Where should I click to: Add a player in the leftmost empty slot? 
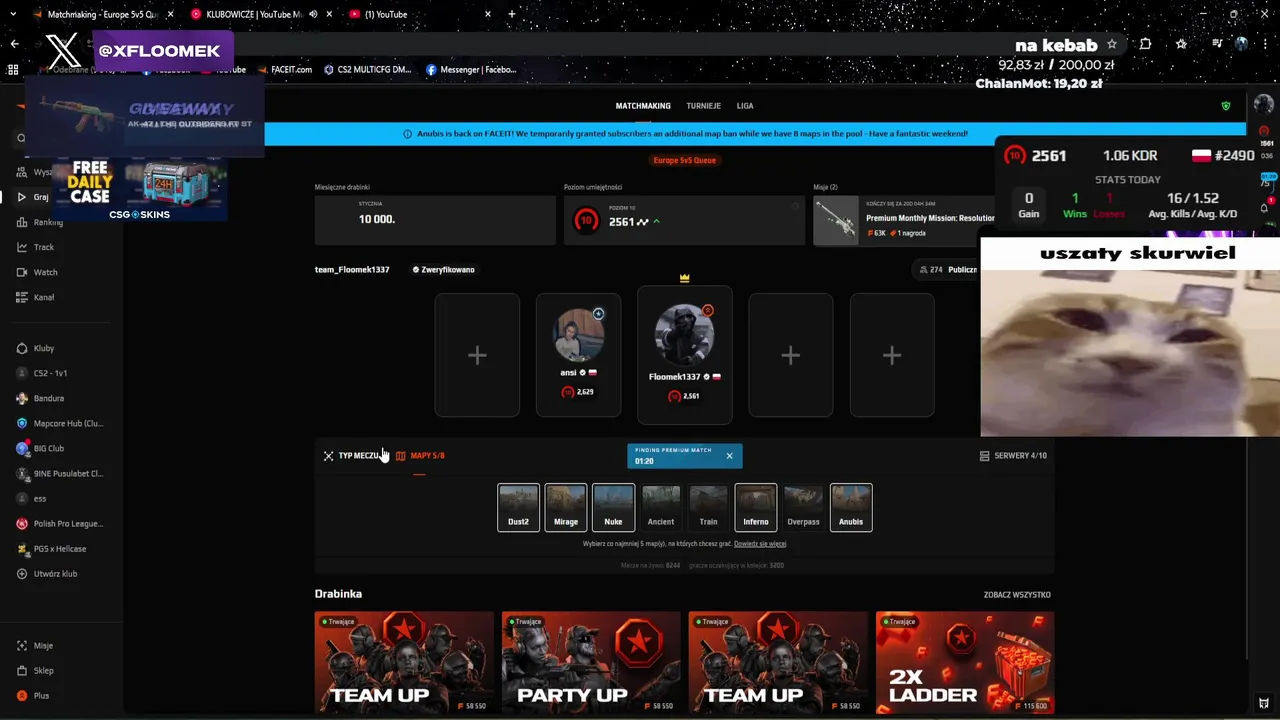point(477,355)
